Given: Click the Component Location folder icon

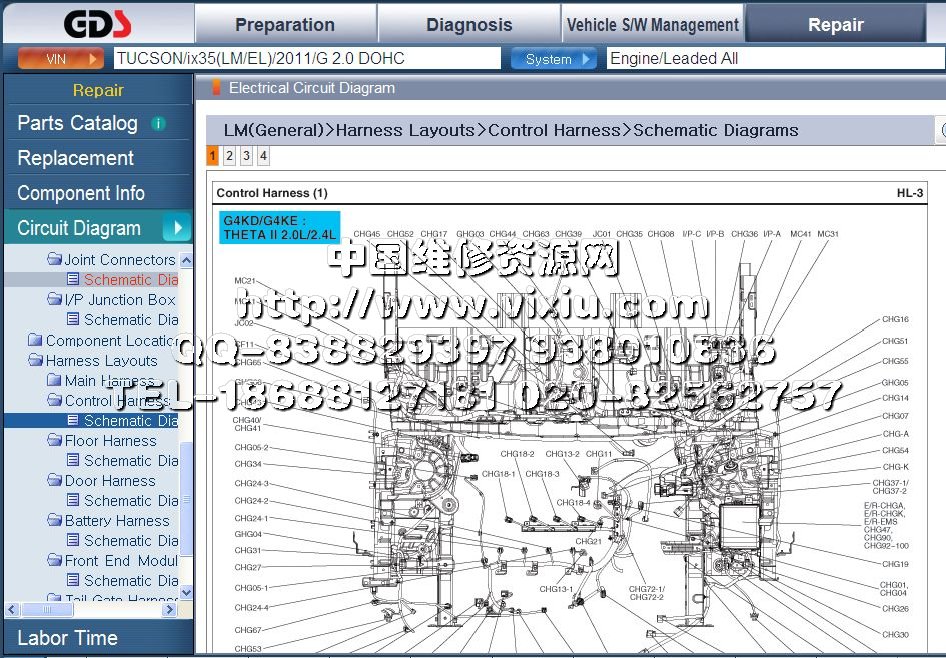Looking at the screenshot, I should pos(35,341).
